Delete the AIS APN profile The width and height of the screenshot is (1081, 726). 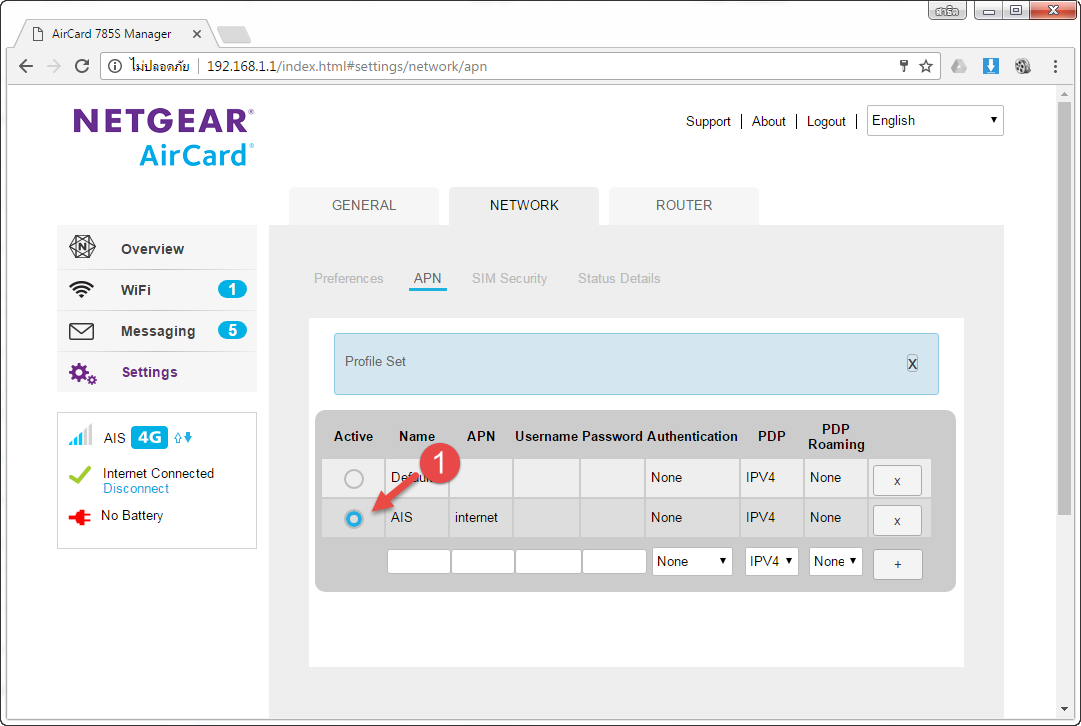[897, 521]
